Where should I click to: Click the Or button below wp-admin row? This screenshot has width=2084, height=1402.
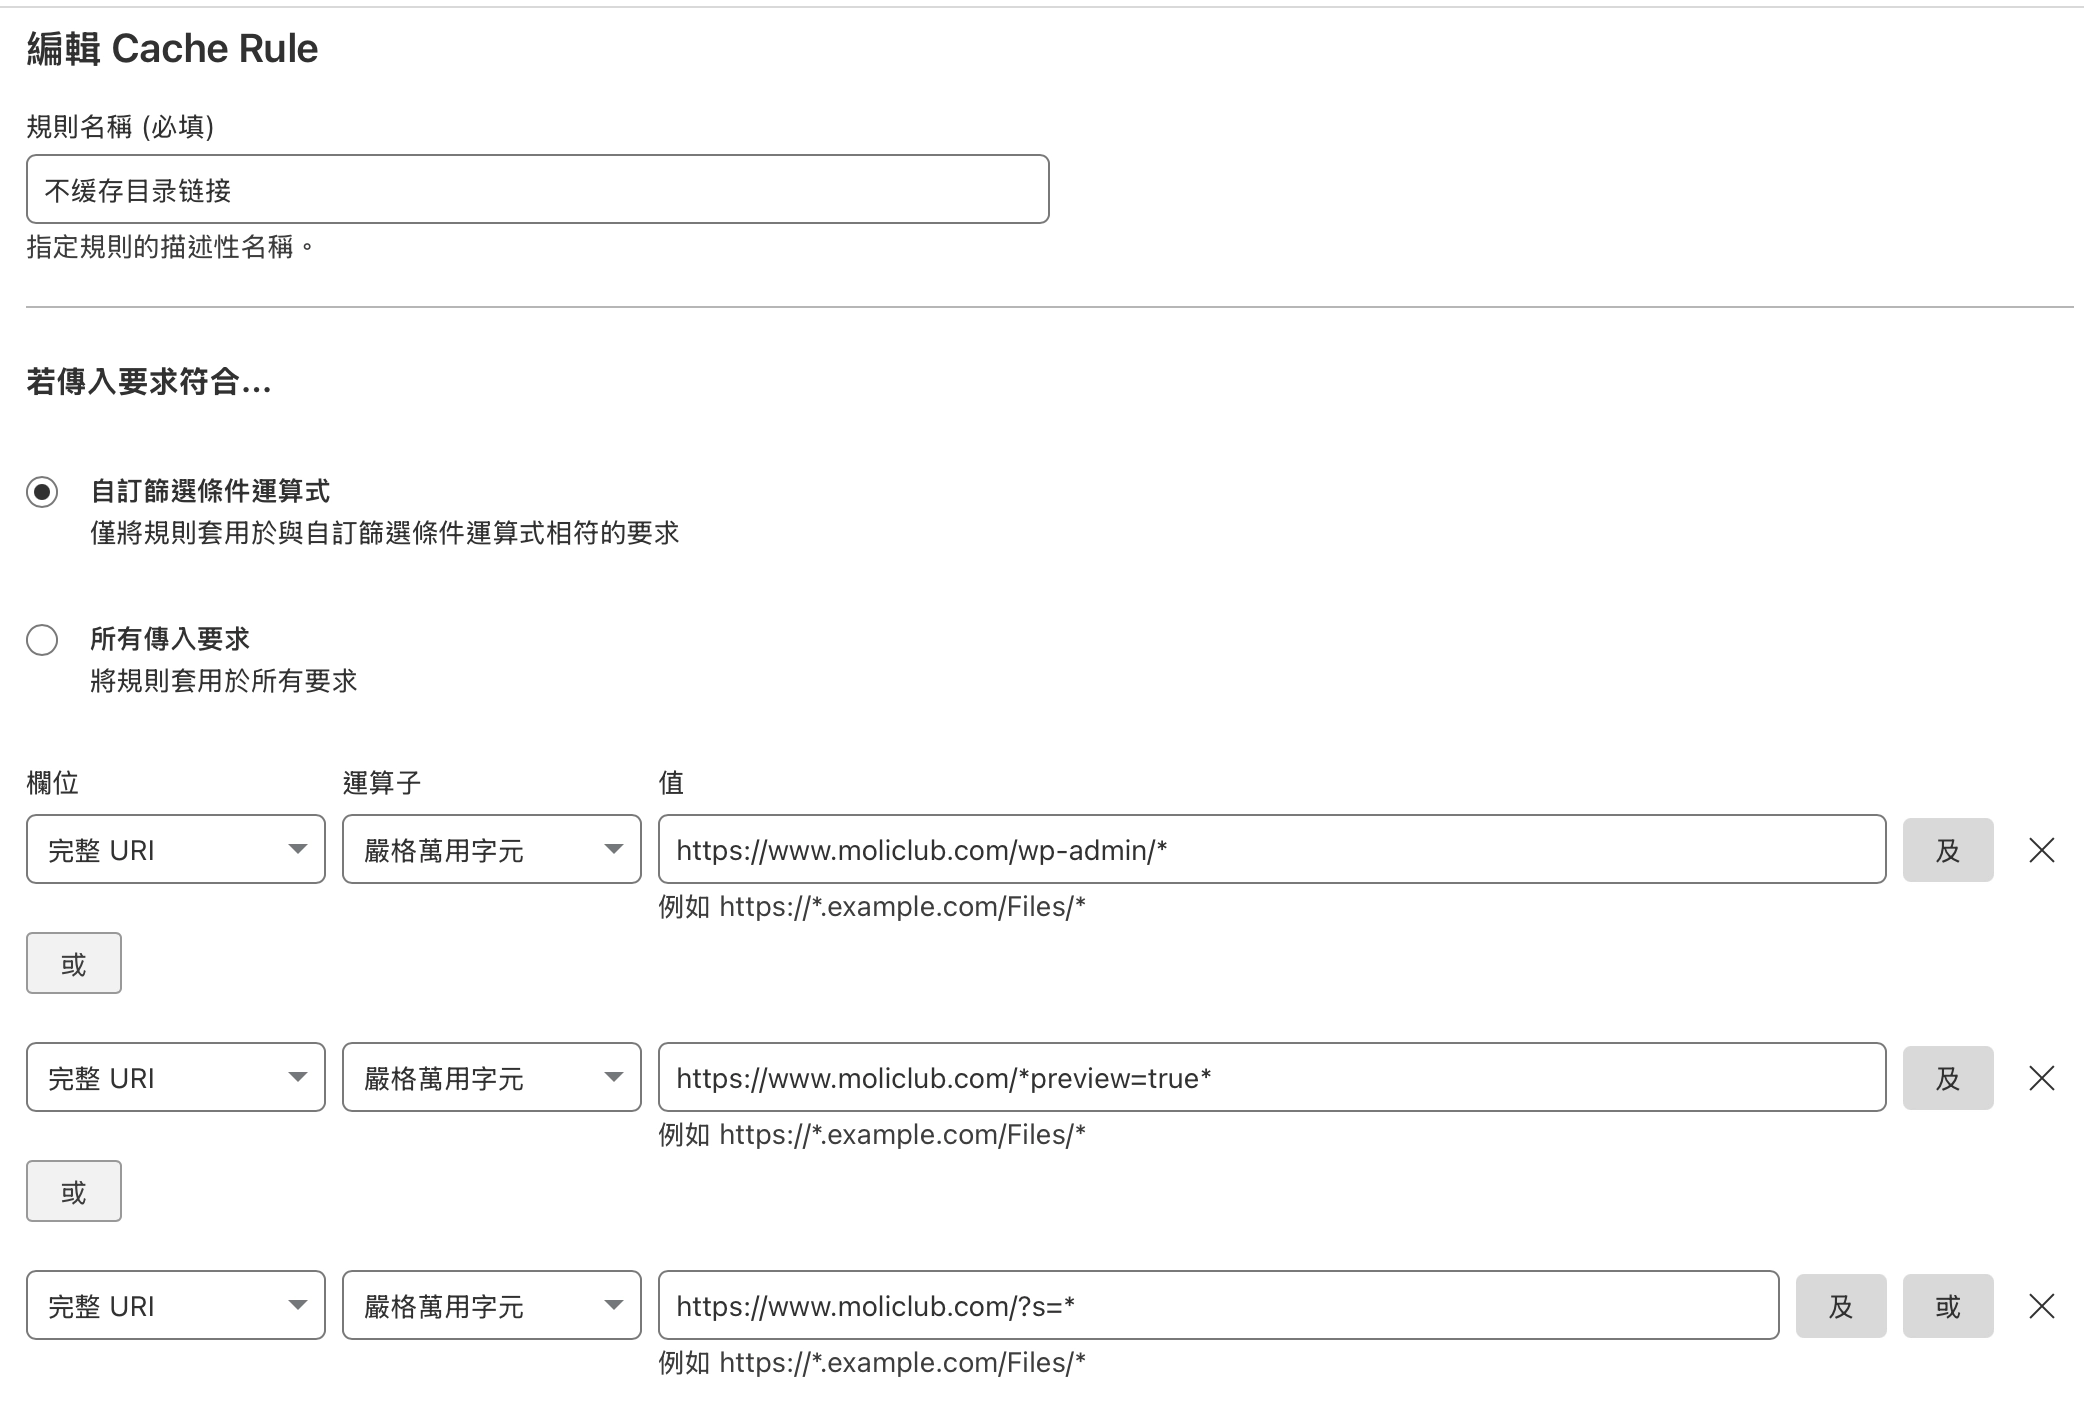[x=74, y=963]
